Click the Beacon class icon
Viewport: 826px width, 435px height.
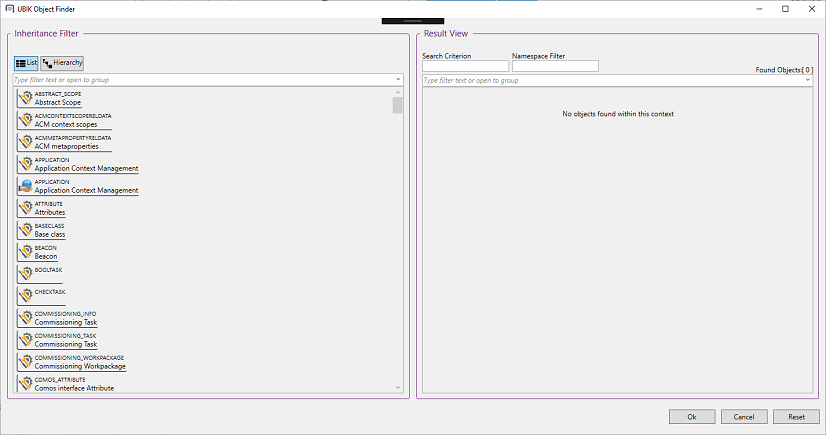(26, 252)
